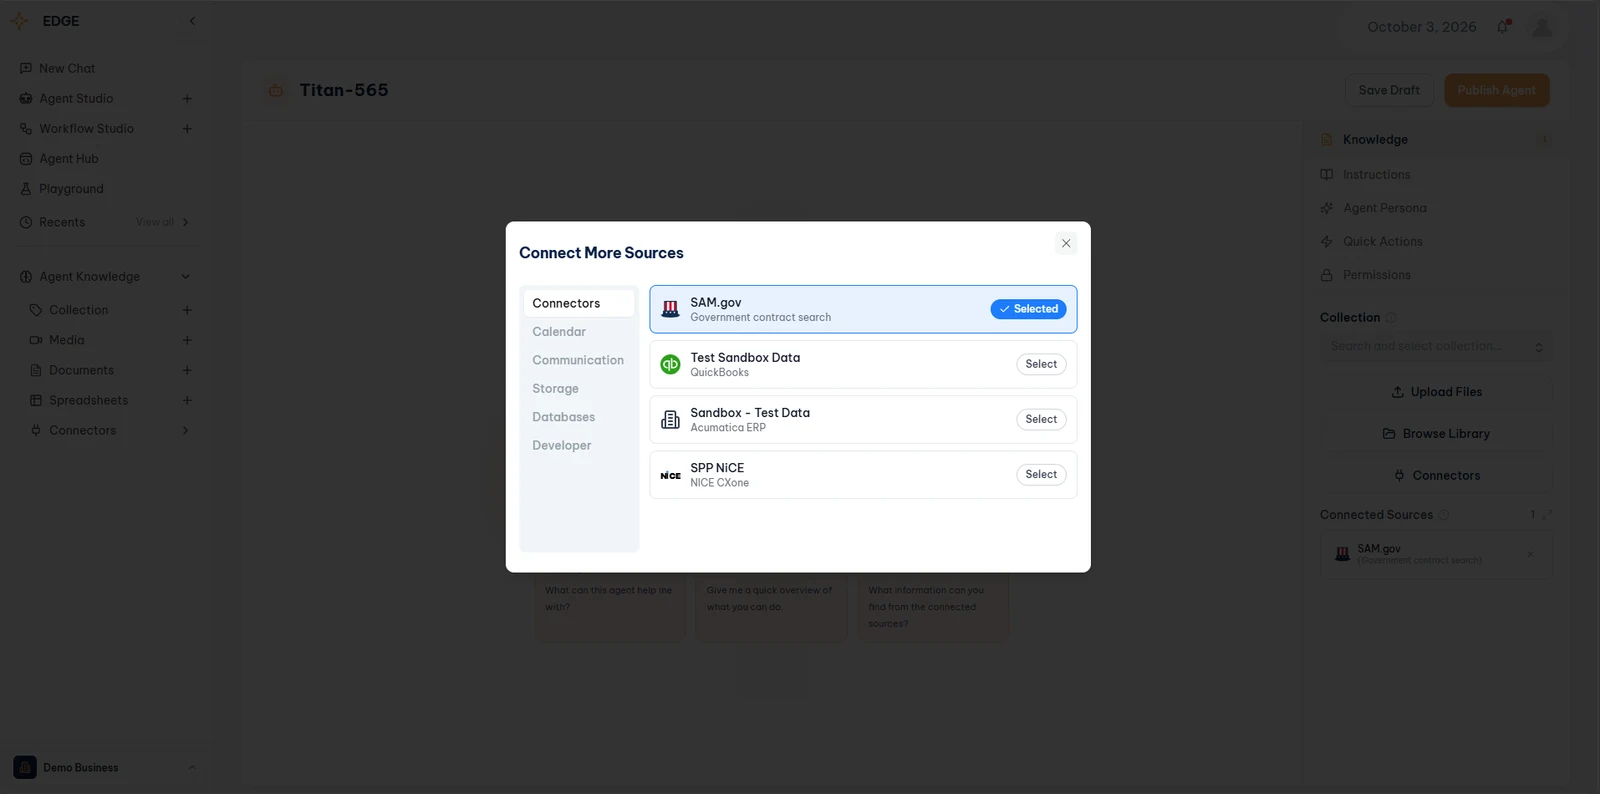Select the Sandbox - Test Data Acumatica source
Image resolution: width=1600 pixels, height=794 pixels.
tap(1041, 419)
